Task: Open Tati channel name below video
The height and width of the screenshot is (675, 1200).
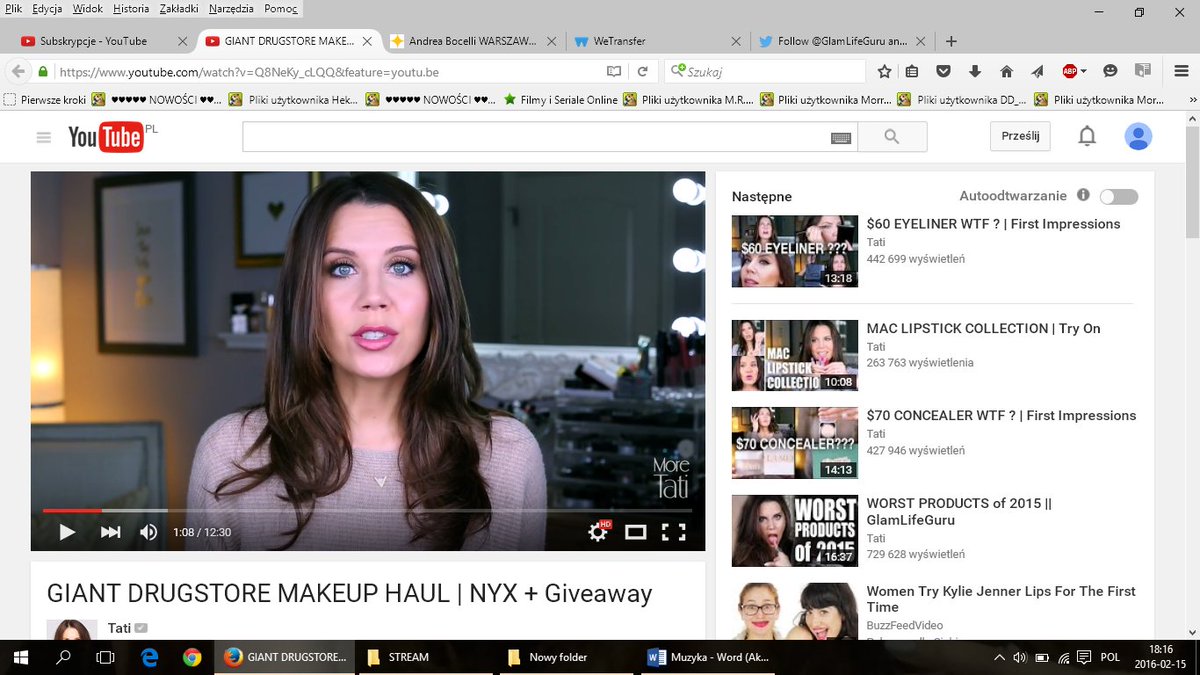Action: click(x=119, y=628)
